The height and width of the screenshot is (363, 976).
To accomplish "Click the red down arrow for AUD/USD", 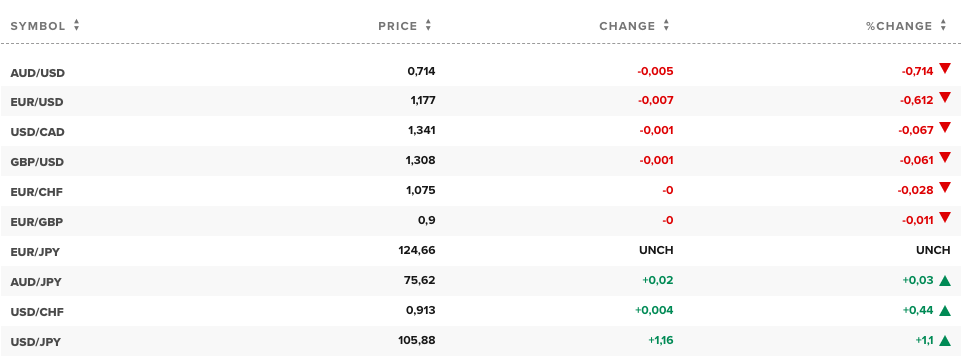I will tap(945, 68).
